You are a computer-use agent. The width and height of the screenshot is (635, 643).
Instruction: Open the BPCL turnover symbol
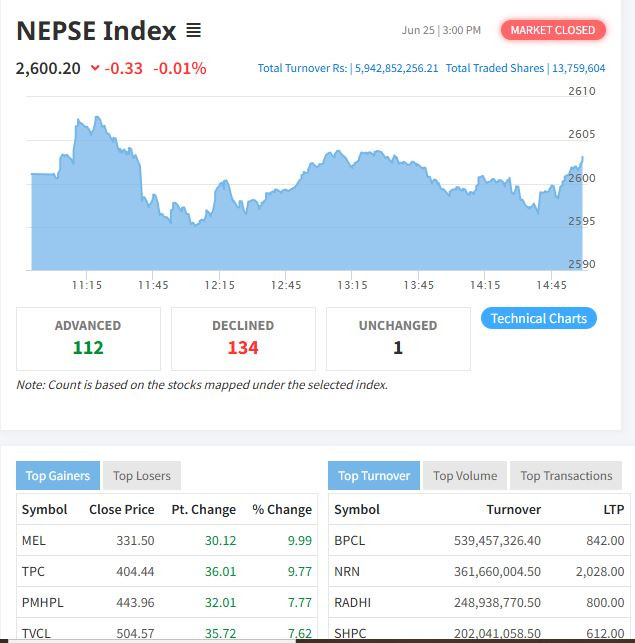click(x=349, y=540)
